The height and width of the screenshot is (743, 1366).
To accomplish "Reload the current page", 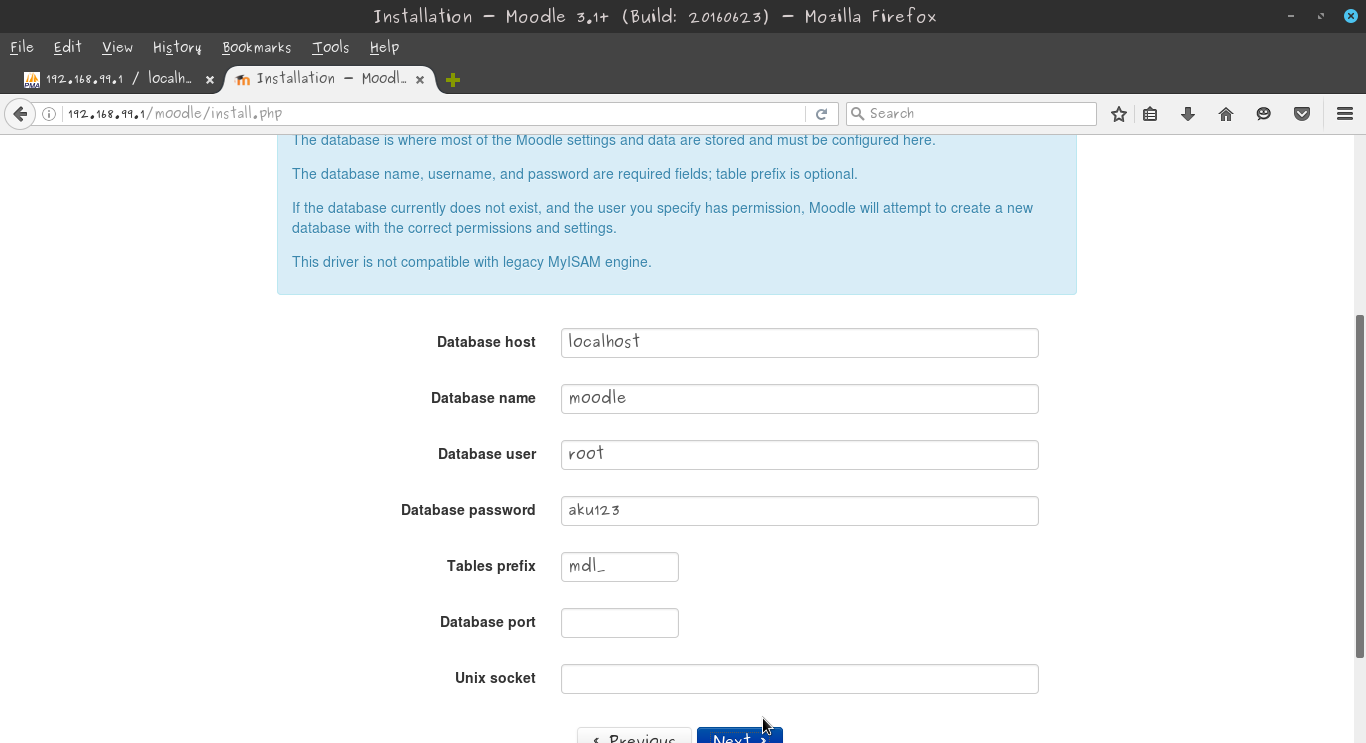I will point(822,114).
